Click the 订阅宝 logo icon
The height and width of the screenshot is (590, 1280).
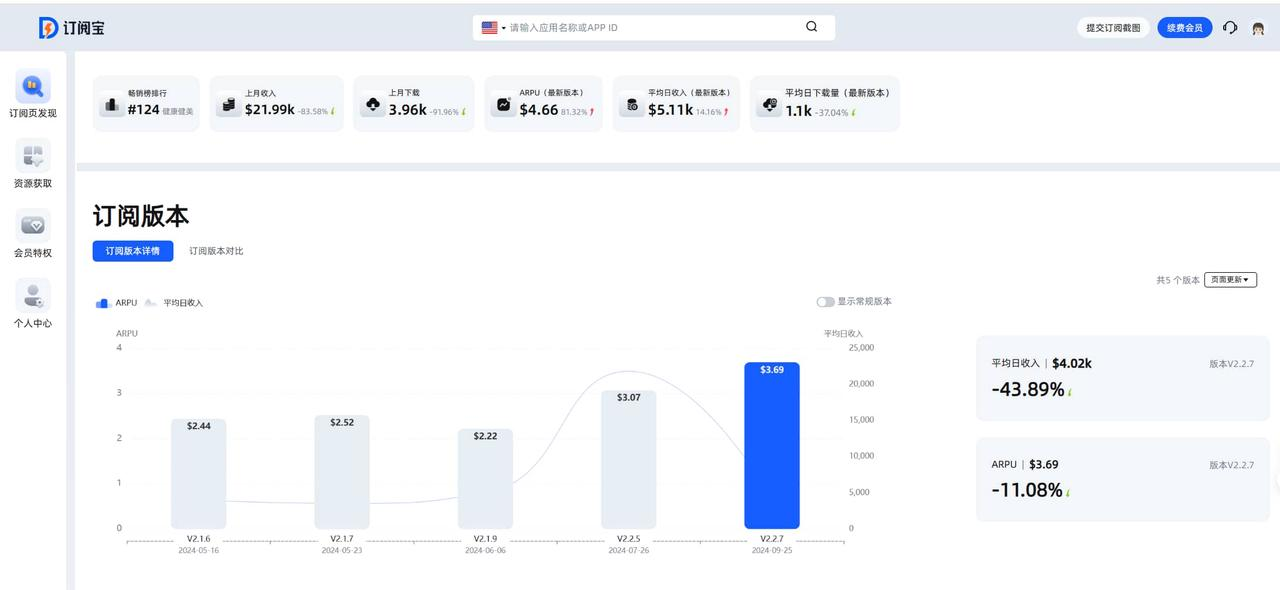click(48, 28)
